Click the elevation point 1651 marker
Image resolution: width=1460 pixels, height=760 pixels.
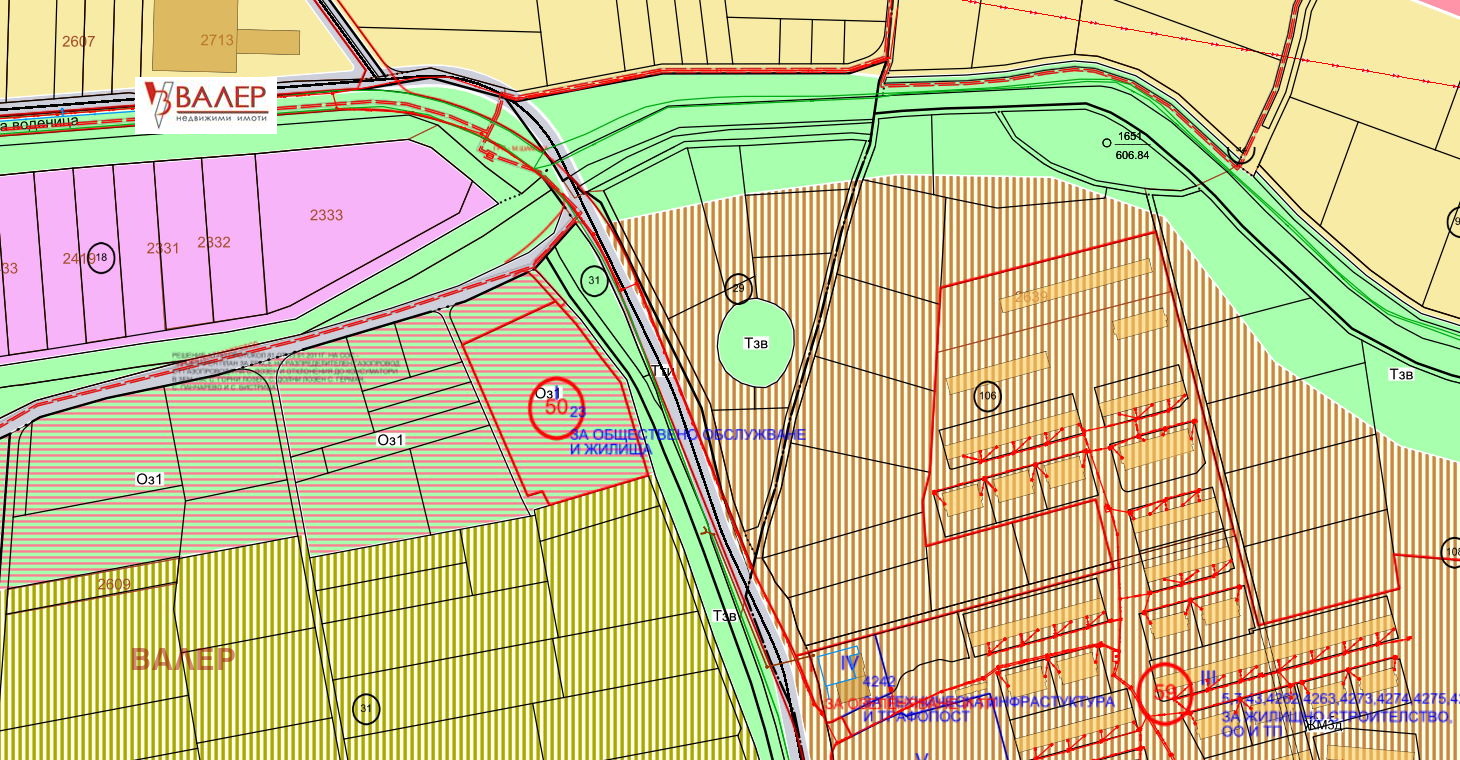[x=1105, y=143]
